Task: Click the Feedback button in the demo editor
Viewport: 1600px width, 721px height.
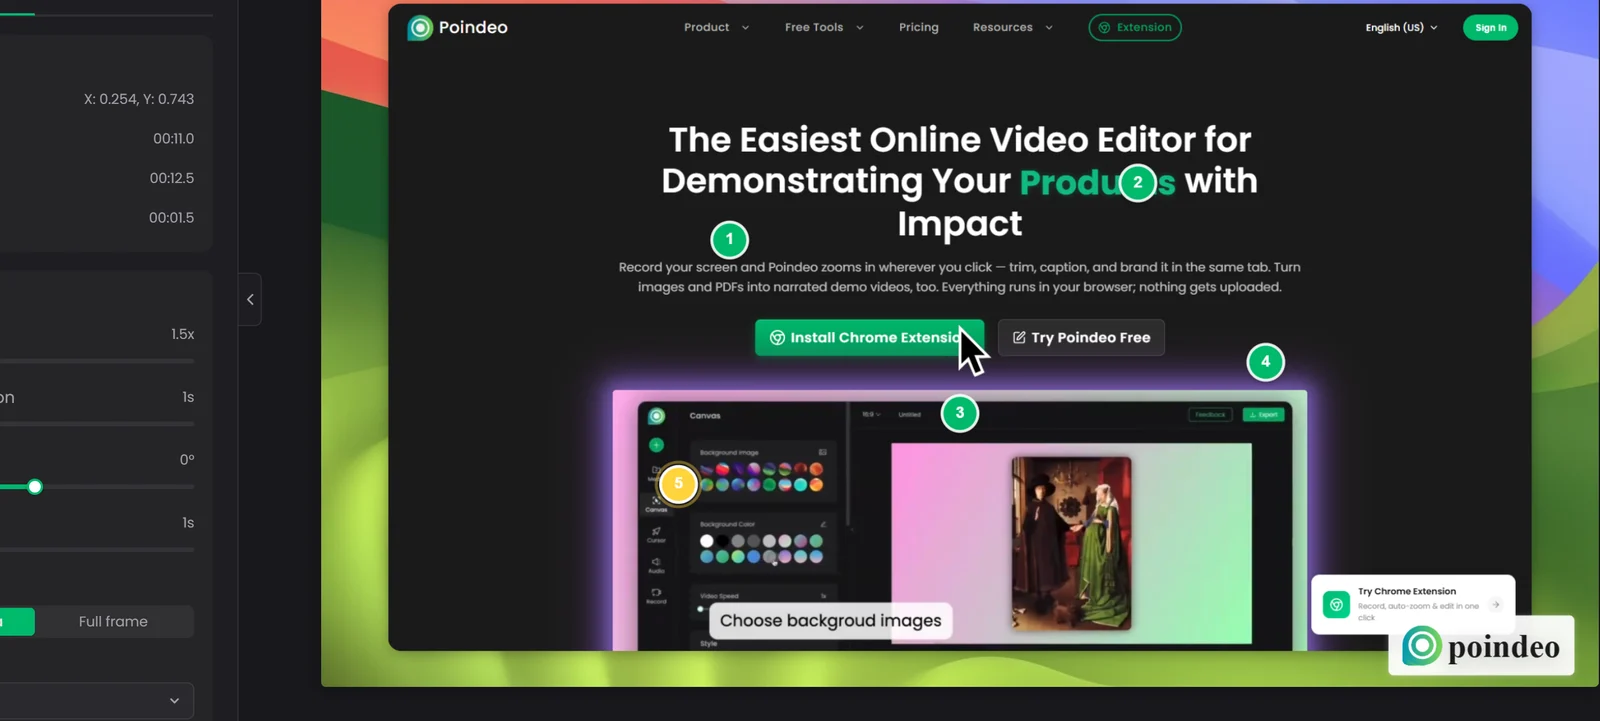Action: (1210, 414)
